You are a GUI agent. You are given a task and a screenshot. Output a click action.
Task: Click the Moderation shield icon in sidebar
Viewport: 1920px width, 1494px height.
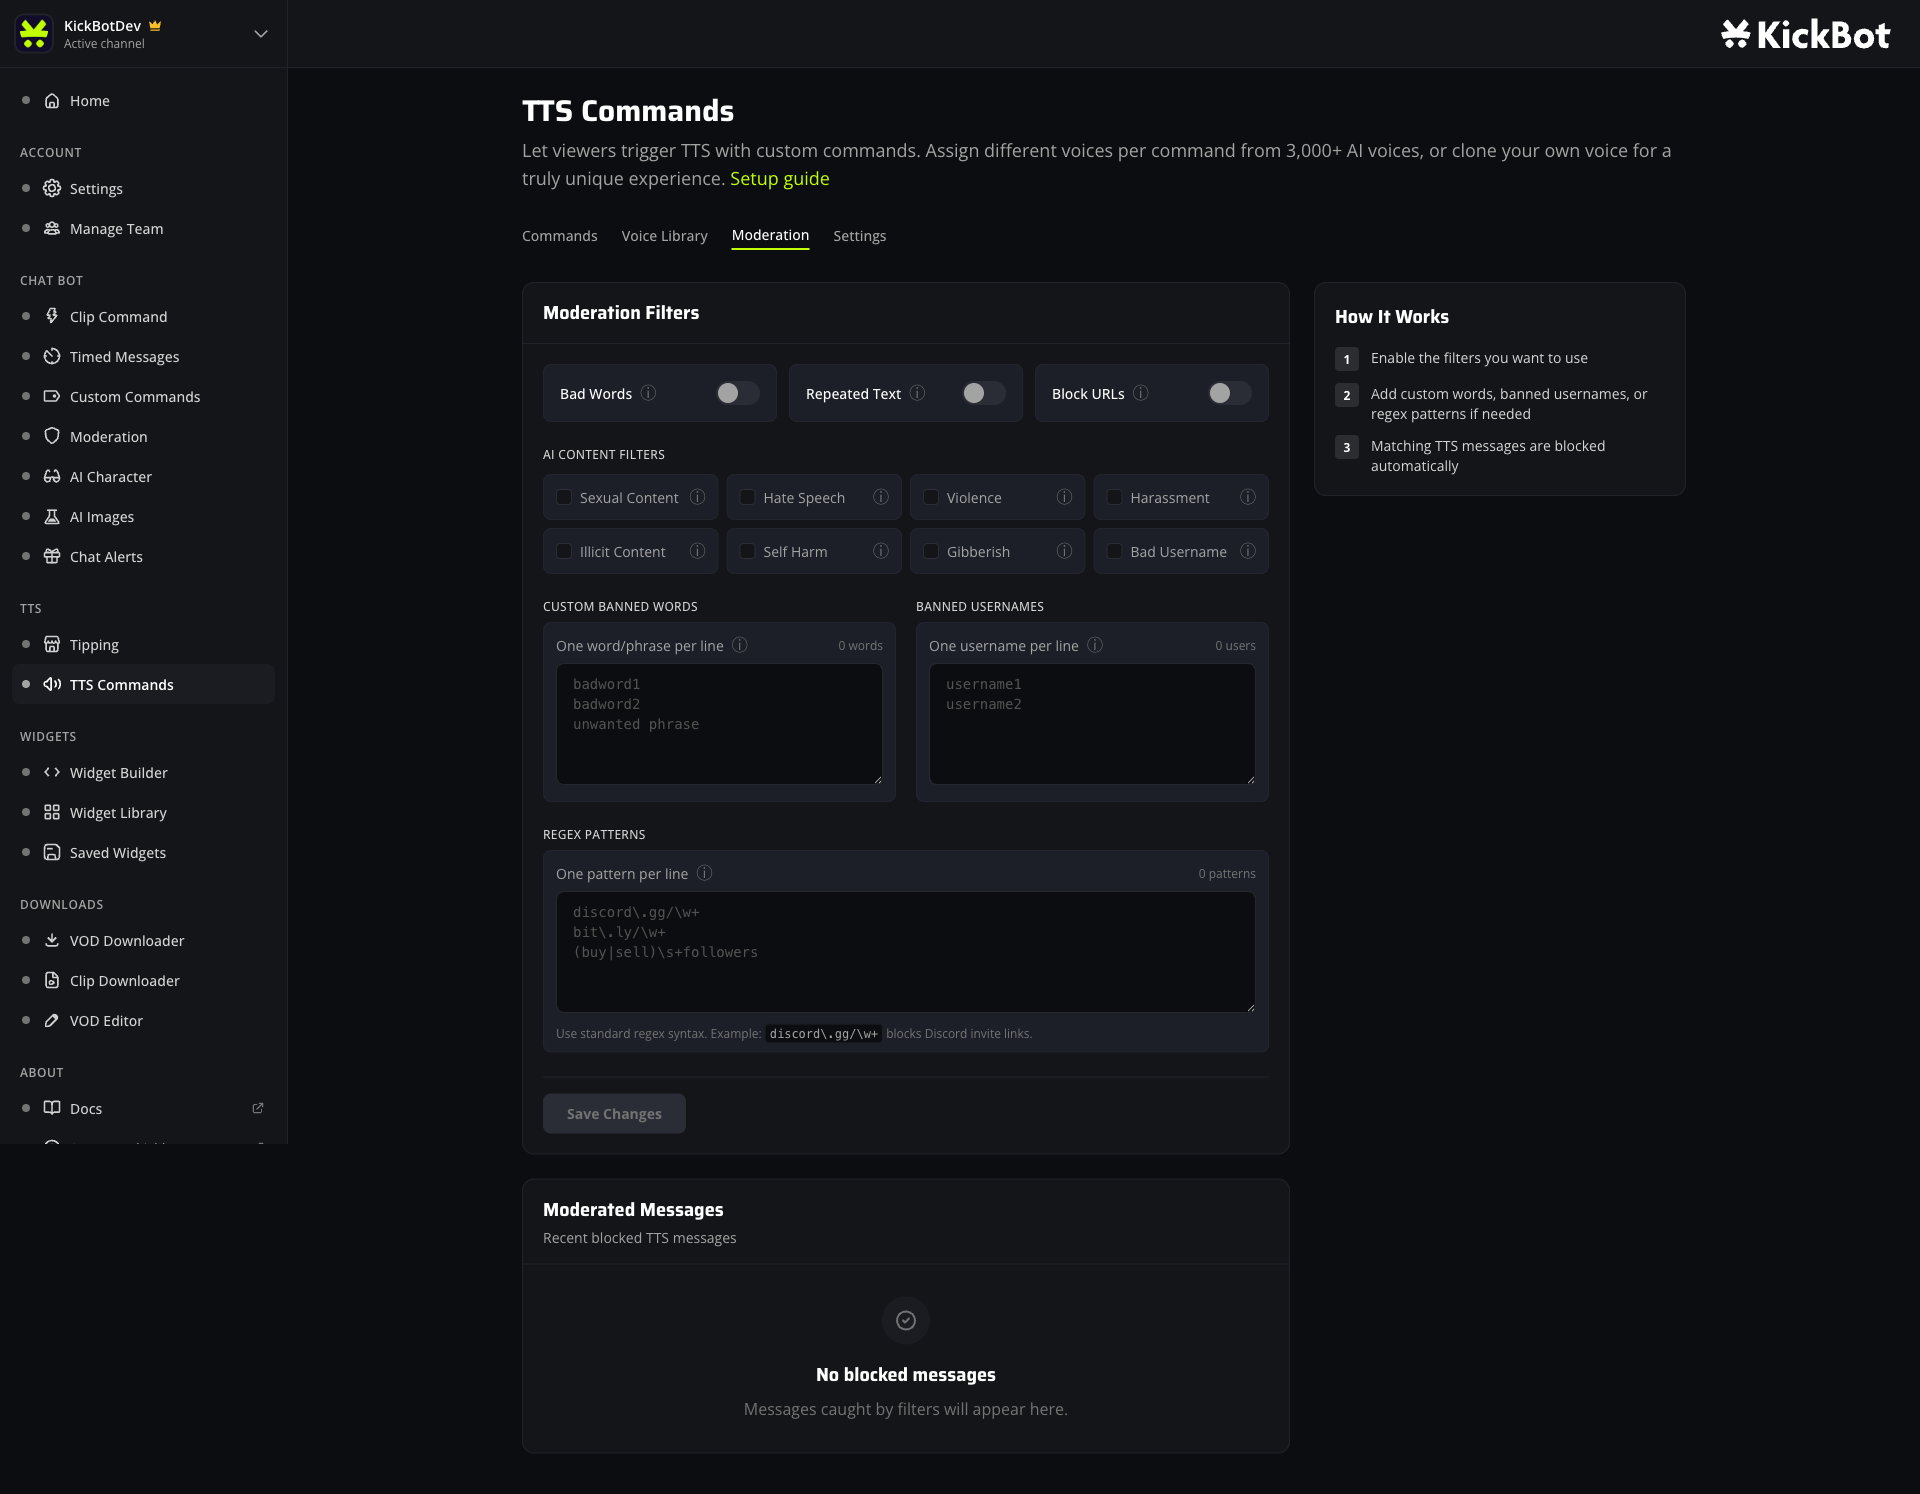click(x=52, y=437)
